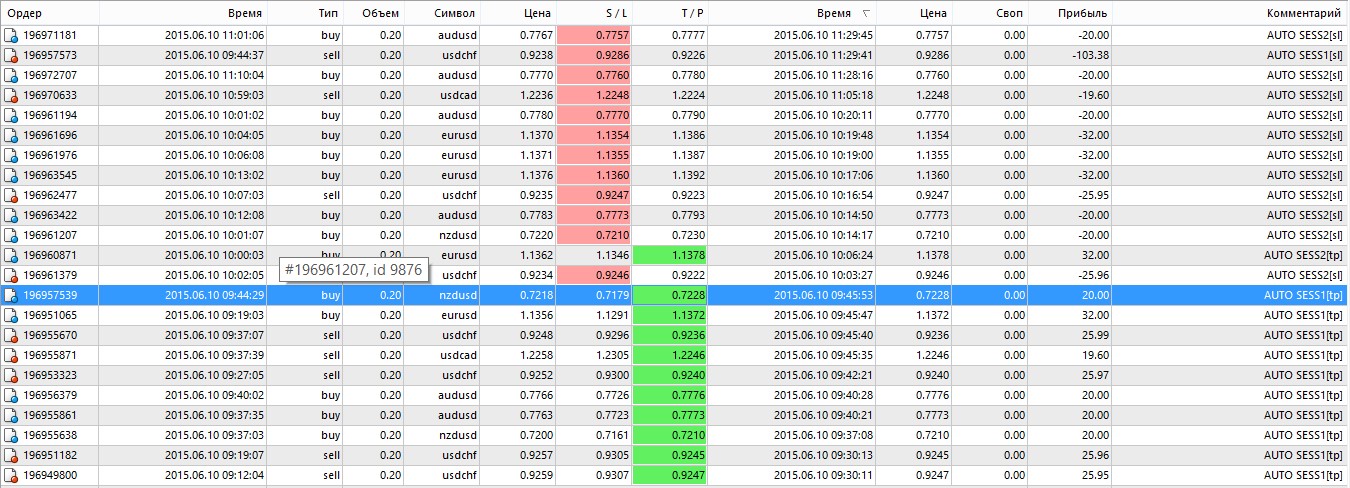The height and width of the screenshot is (488, 1350).
Task: Click the order icon for 196971181
Action: point(11,35)
